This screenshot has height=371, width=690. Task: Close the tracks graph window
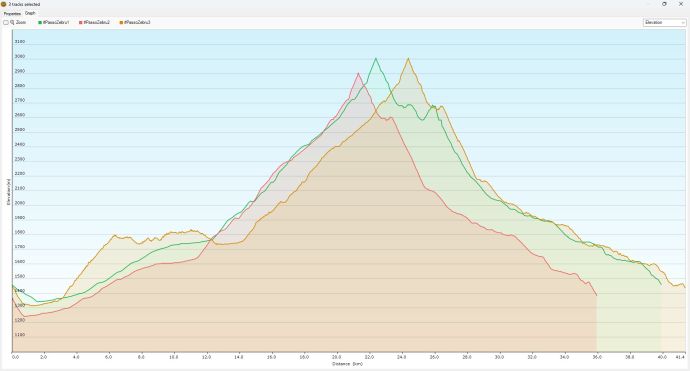(681, 4)
